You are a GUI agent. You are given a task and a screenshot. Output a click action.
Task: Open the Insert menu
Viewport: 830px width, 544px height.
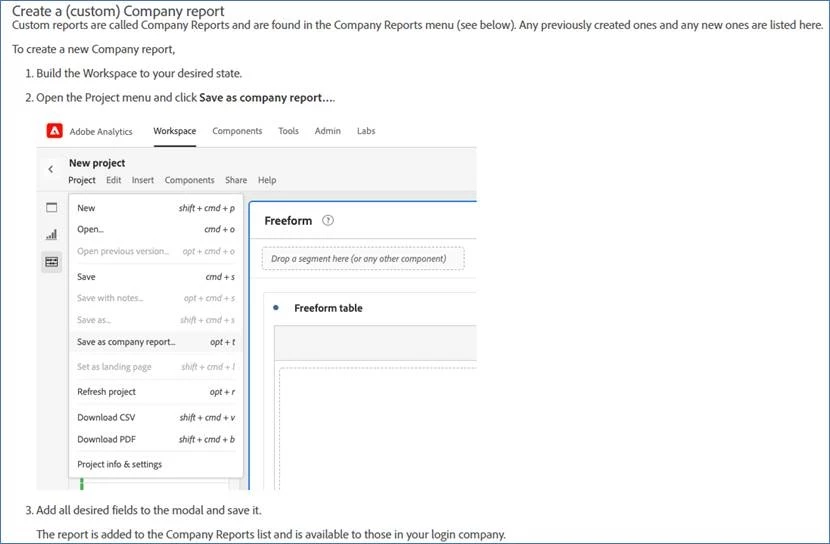(x=143, y=180)
